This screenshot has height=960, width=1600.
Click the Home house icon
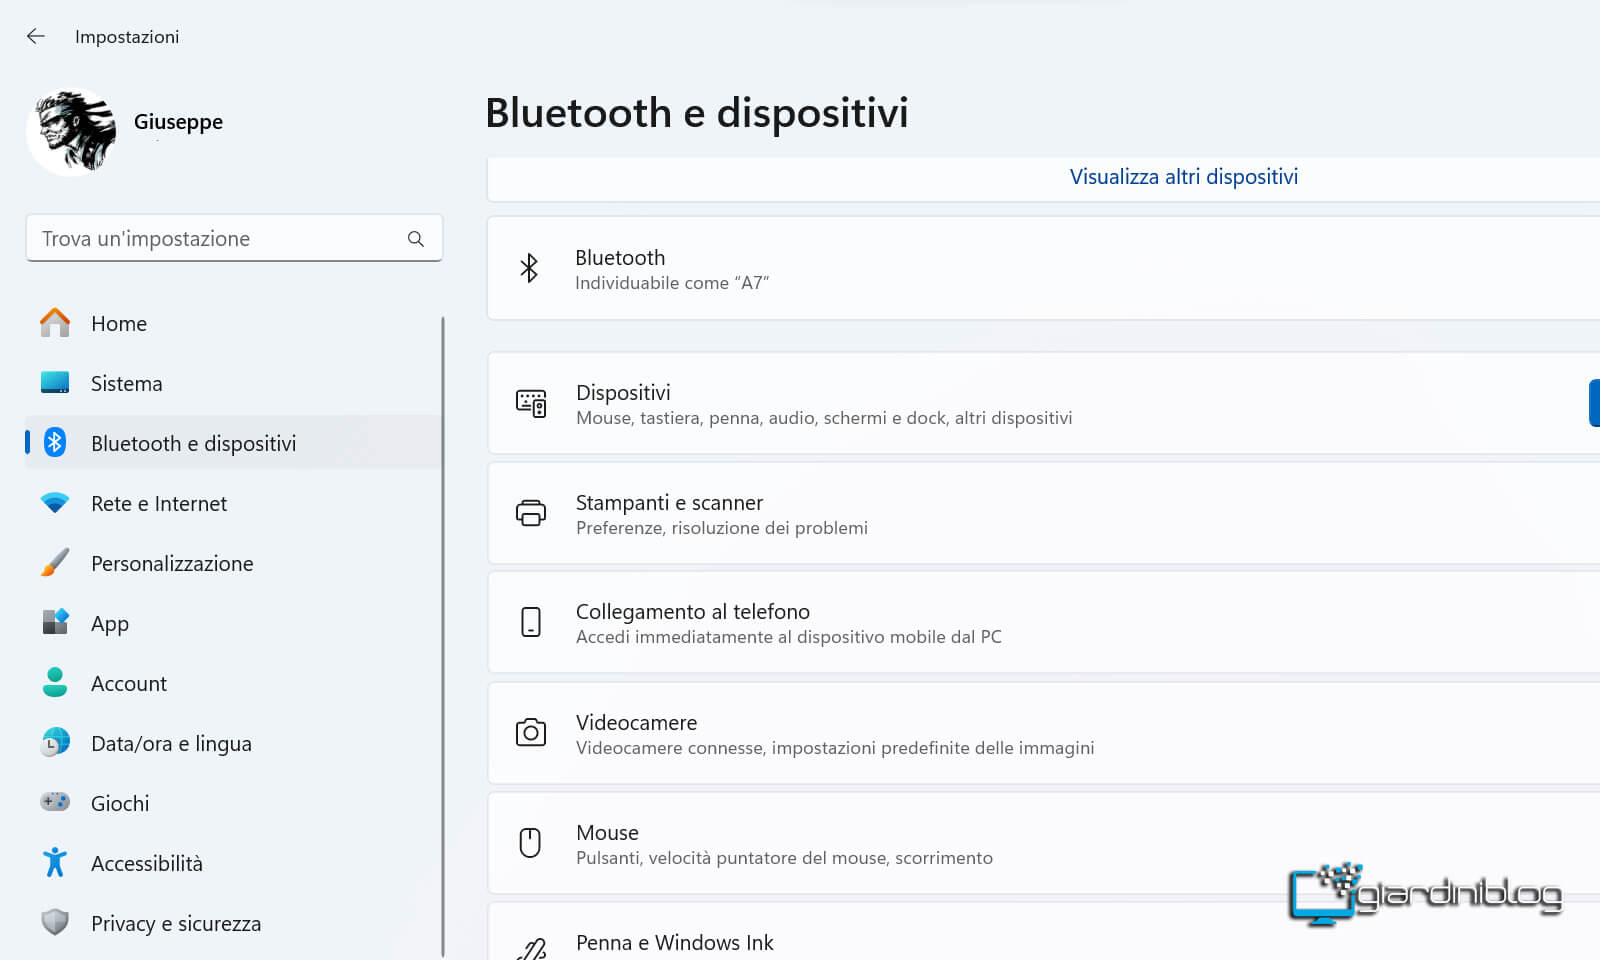click(55, 323)
